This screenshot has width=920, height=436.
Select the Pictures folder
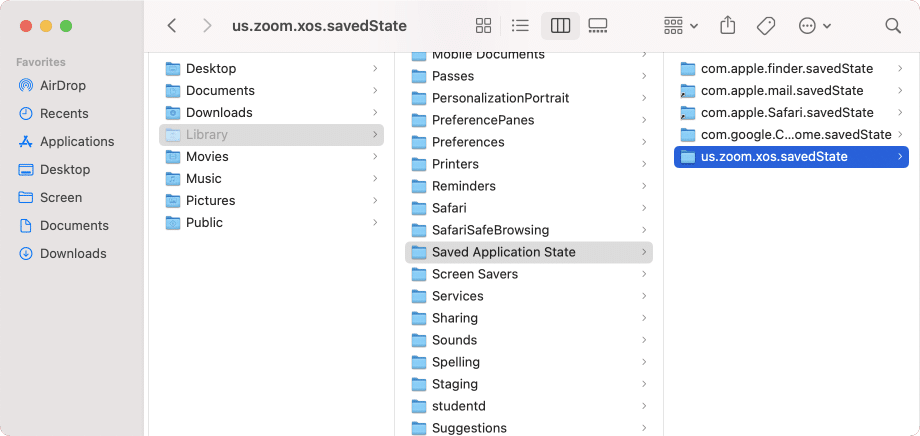[x=271, y=201]
